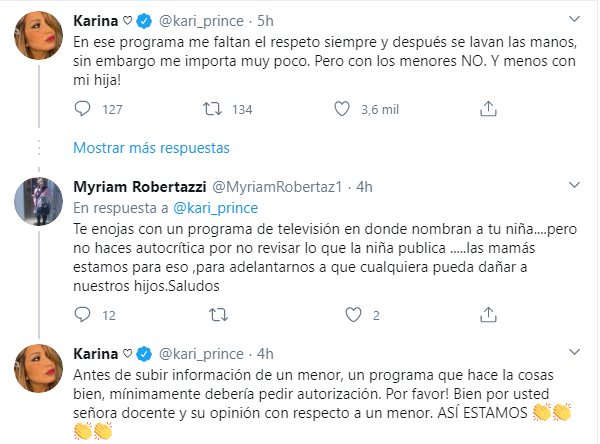This screenshot has height=444, width=600.
Task: Open Myriam Robertazzi's avatar image
Action: pyautogui.click(x=40, y=205)
